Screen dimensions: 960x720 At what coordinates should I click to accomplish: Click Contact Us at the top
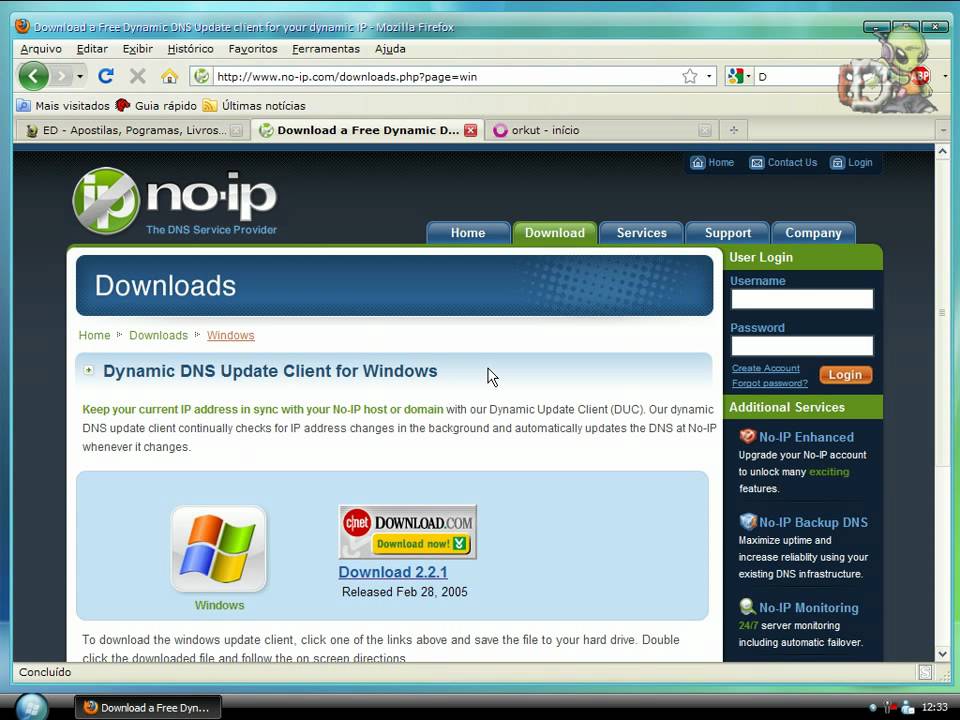click(784, 163)
